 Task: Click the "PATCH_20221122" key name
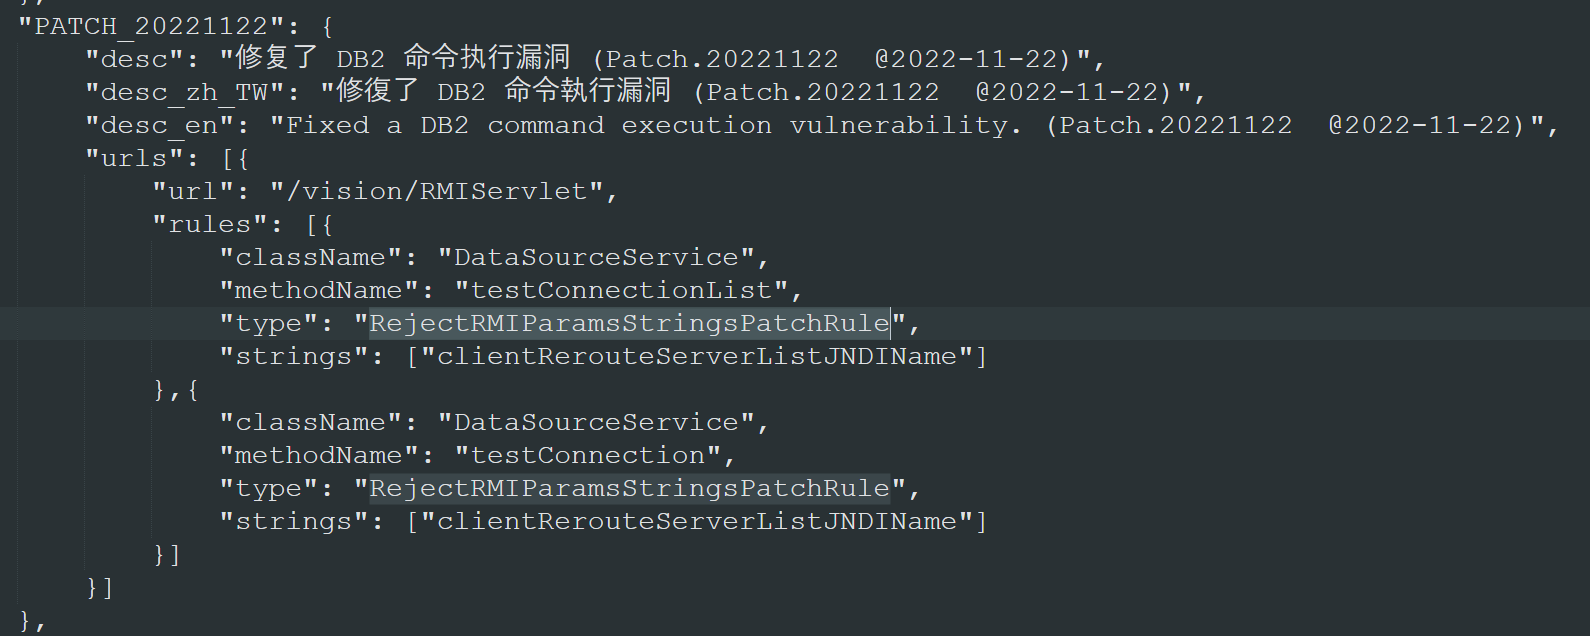pyautogui.click(x=151, y=26)
